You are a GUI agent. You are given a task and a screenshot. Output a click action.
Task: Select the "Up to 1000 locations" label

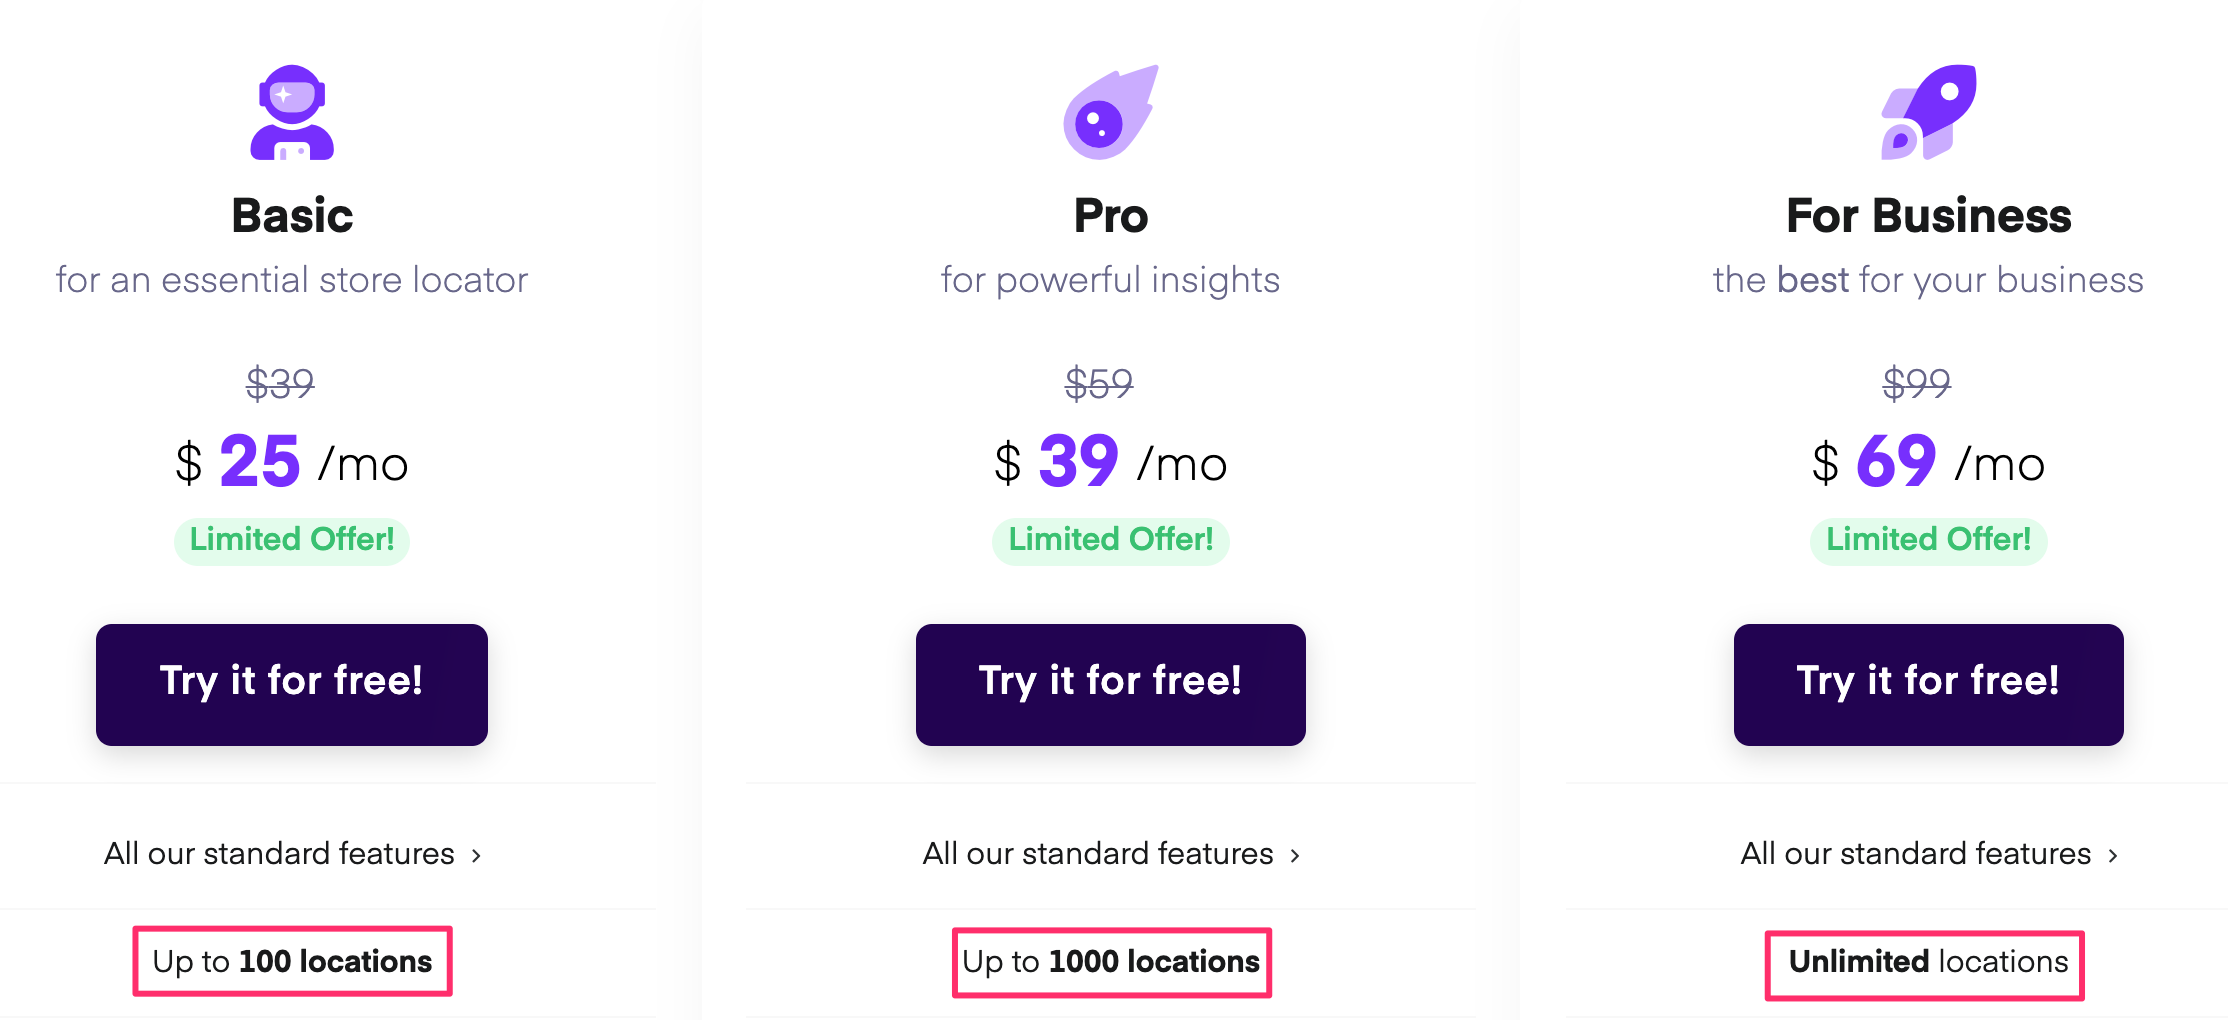pos(1111,961)
